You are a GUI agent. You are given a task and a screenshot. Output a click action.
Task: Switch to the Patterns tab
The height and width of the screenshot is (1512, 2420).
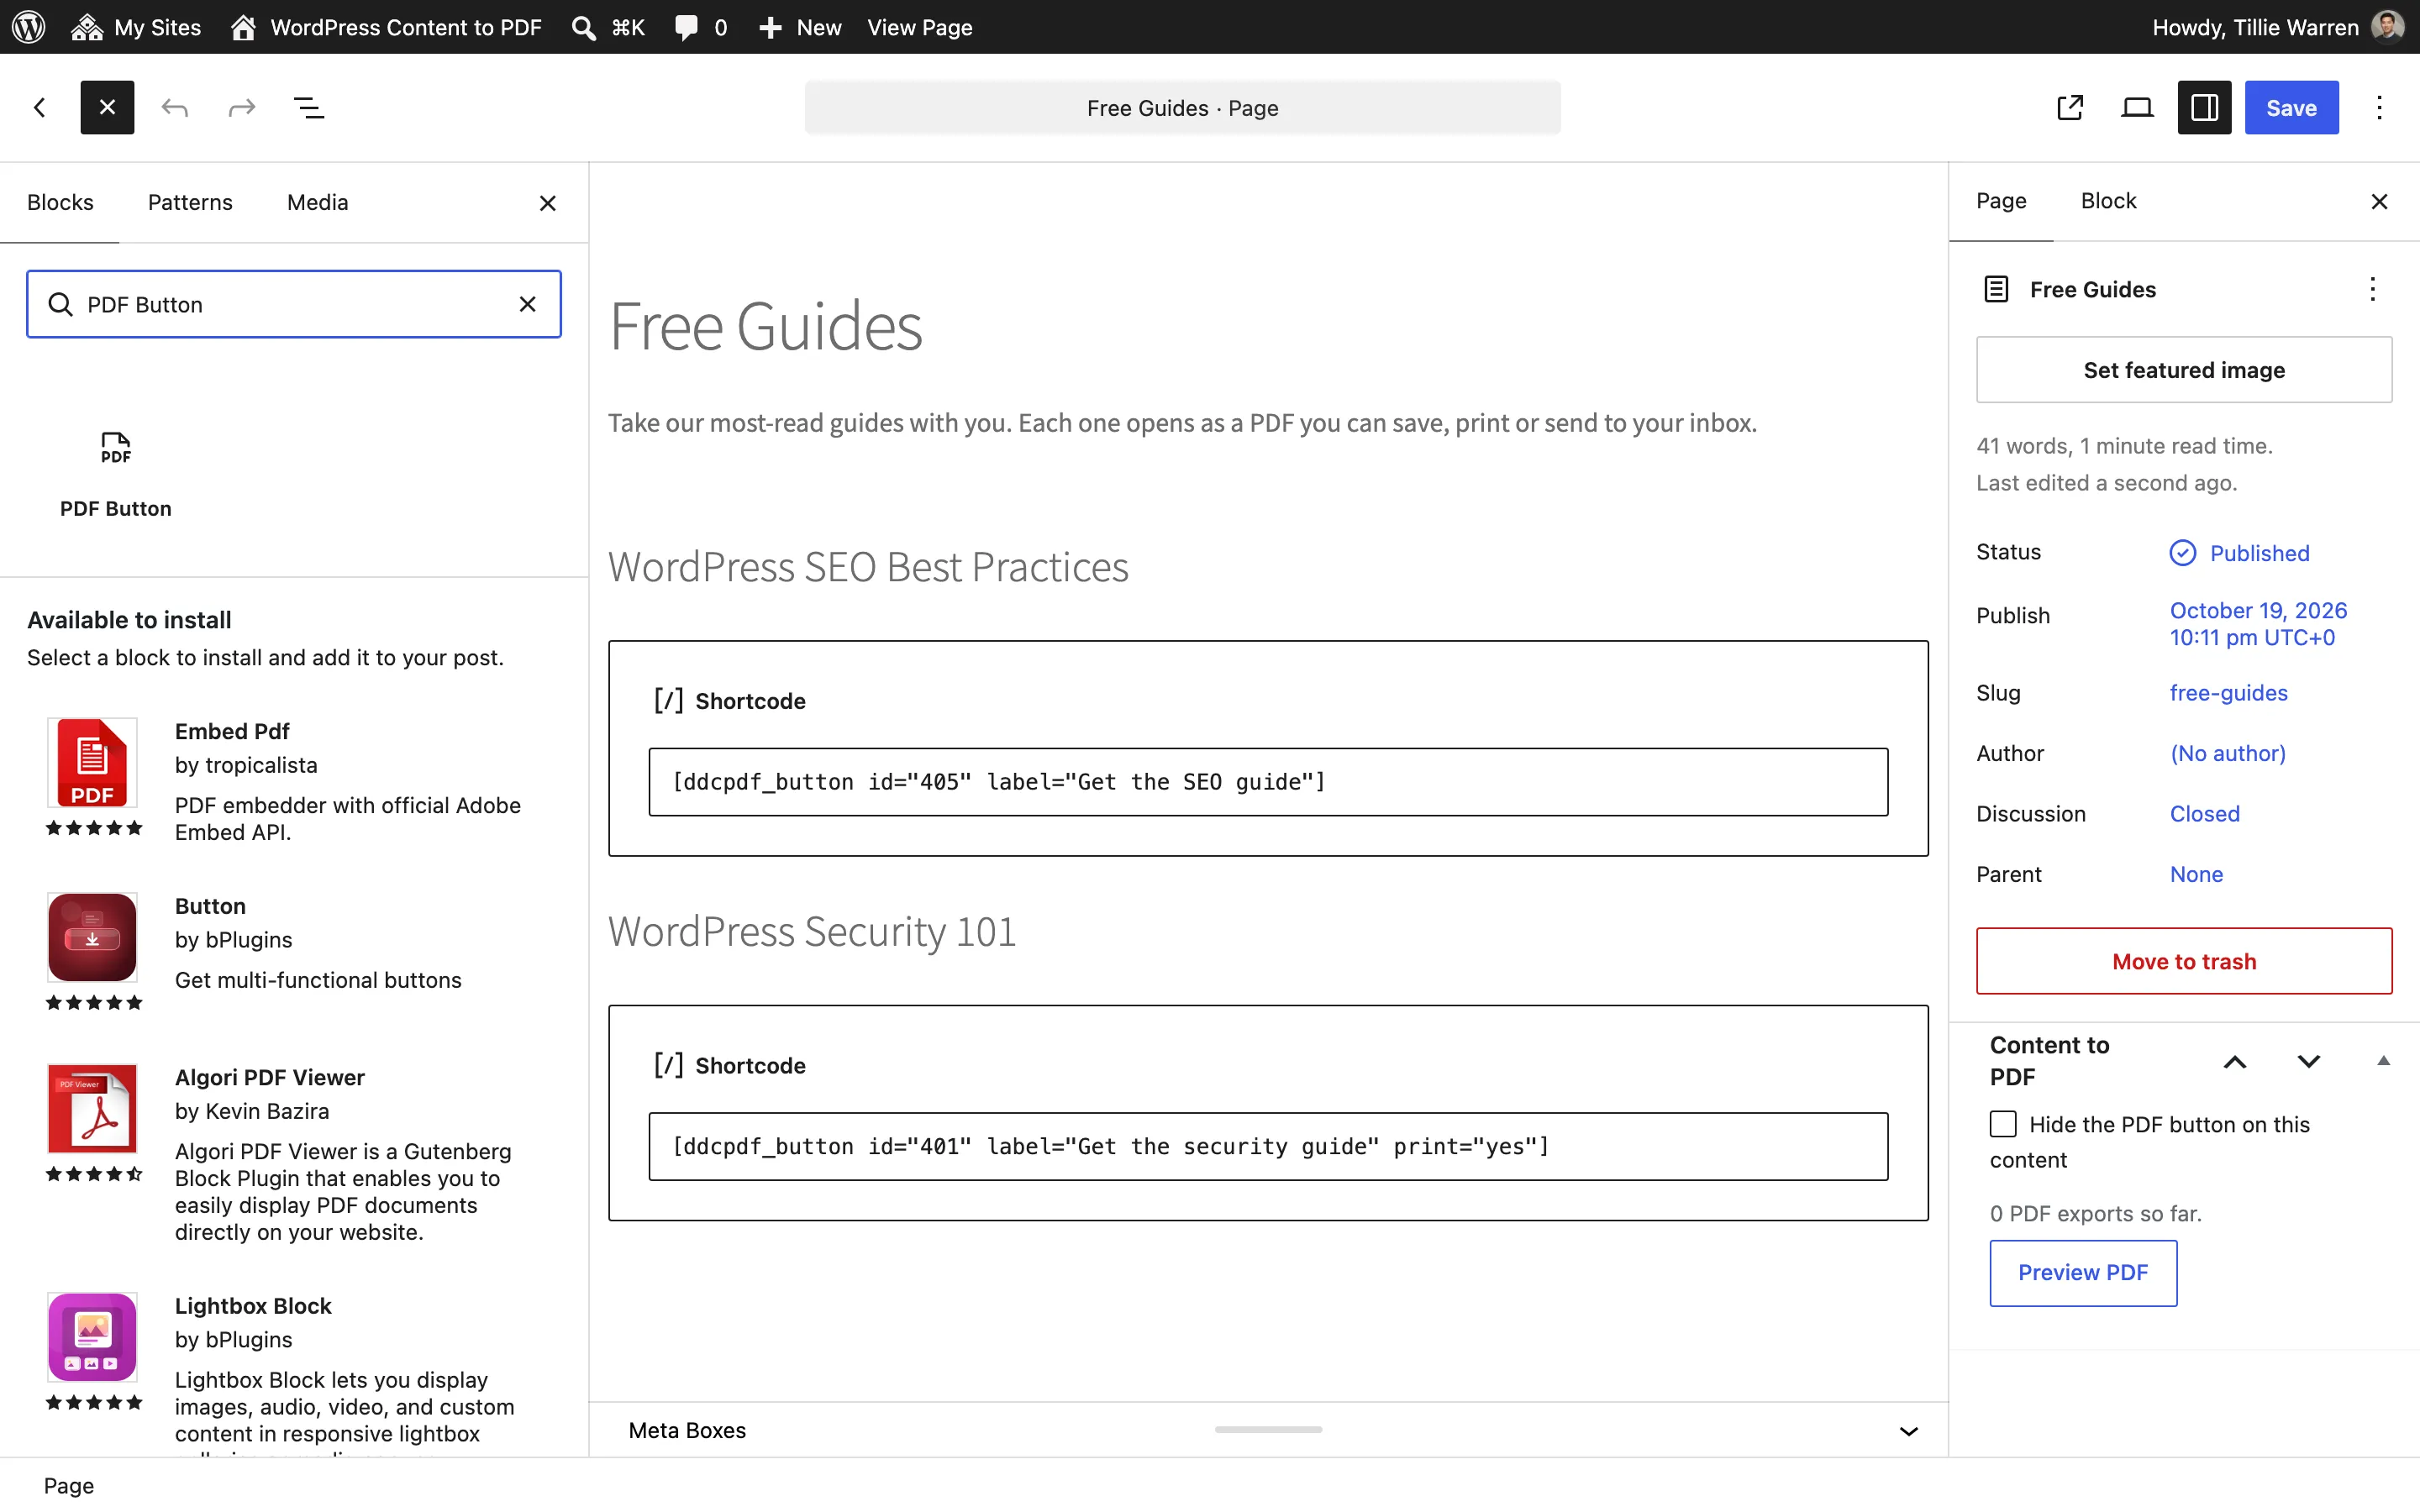(190, 202)
